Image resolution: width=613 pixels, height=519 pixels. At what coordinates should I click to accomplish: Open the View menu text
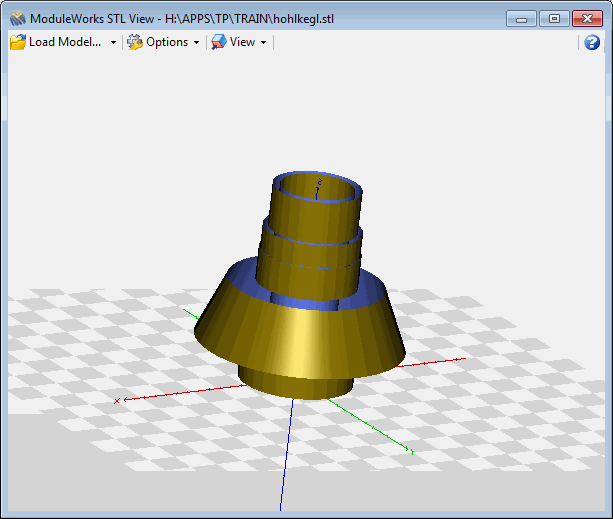point(242,42)
